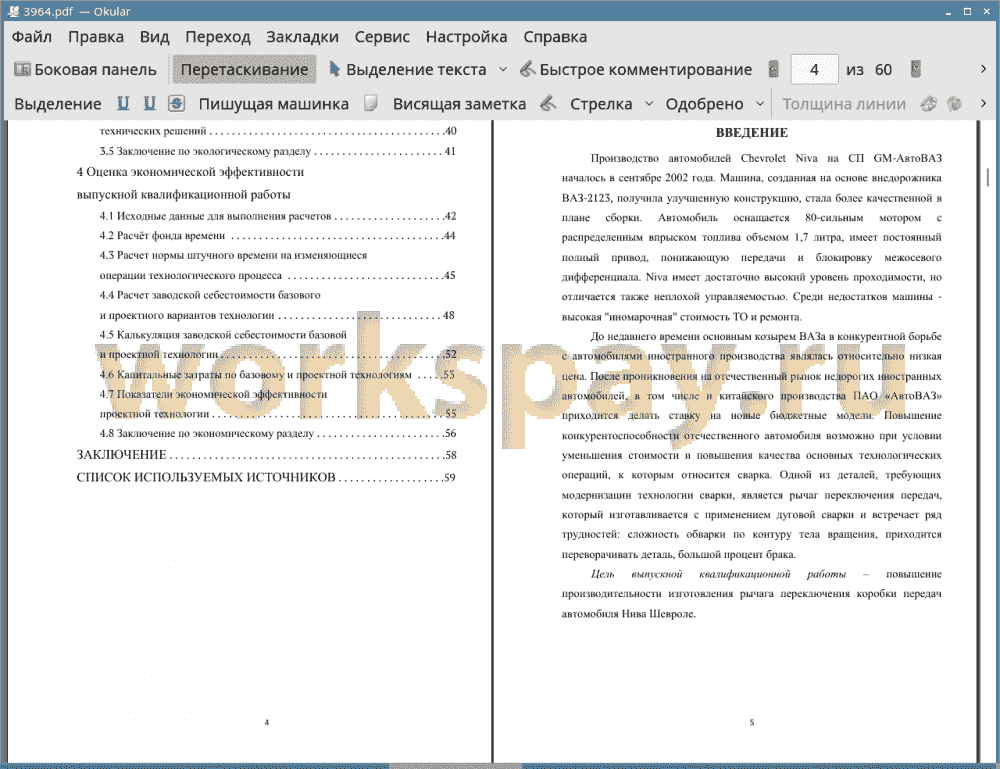Click the Толщина линии option

tap(844, 104)
